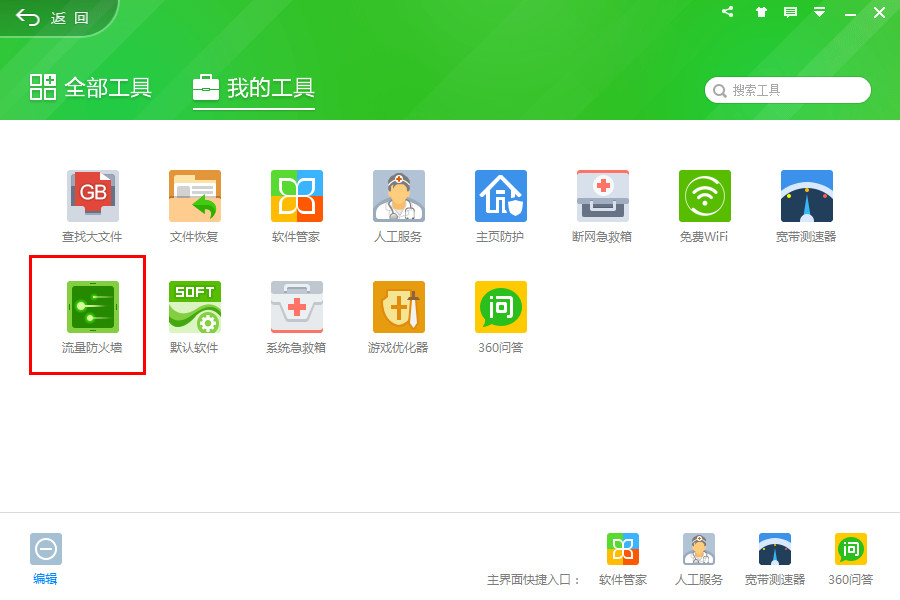Open the 免费WiFi free WiFi tool

704,196
